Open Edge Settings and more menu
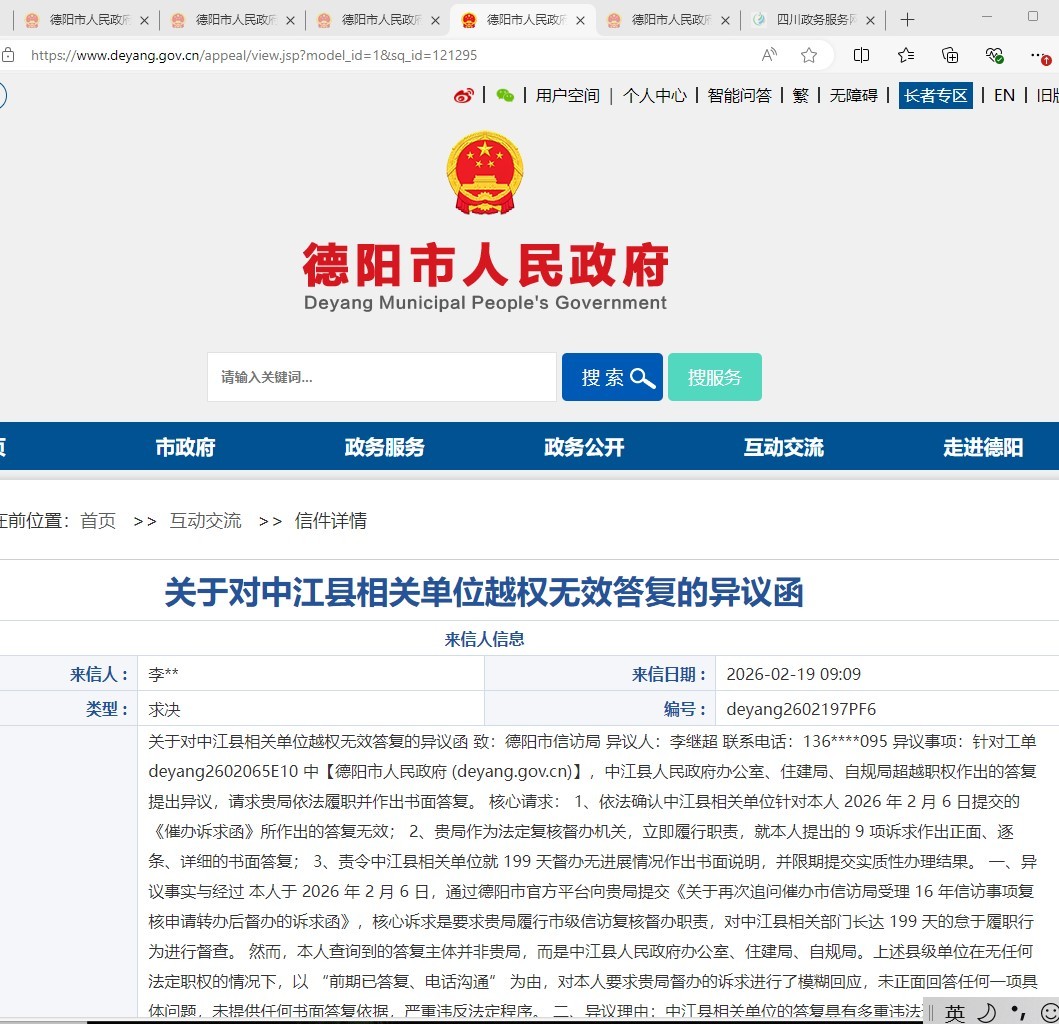1059x1024 pixels. [1040, 55]
